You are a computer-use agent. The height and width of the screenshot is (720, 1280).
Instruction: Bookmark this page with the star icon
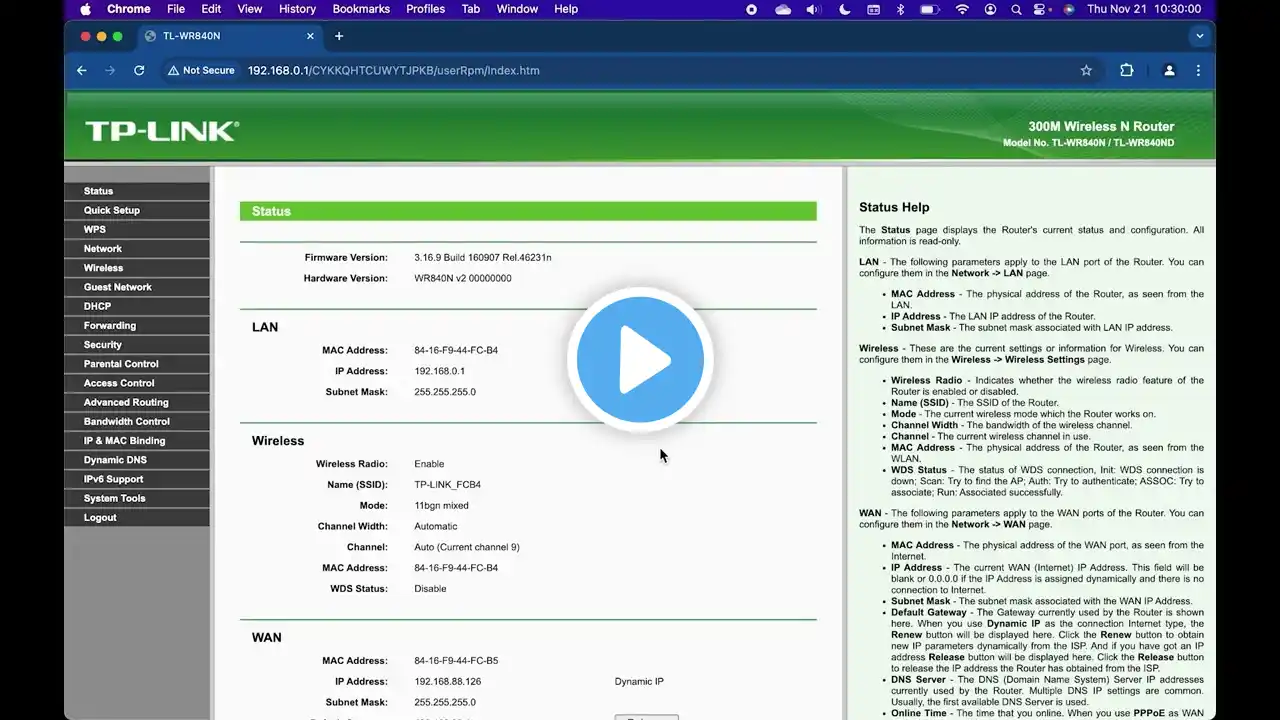[1086, 70]
